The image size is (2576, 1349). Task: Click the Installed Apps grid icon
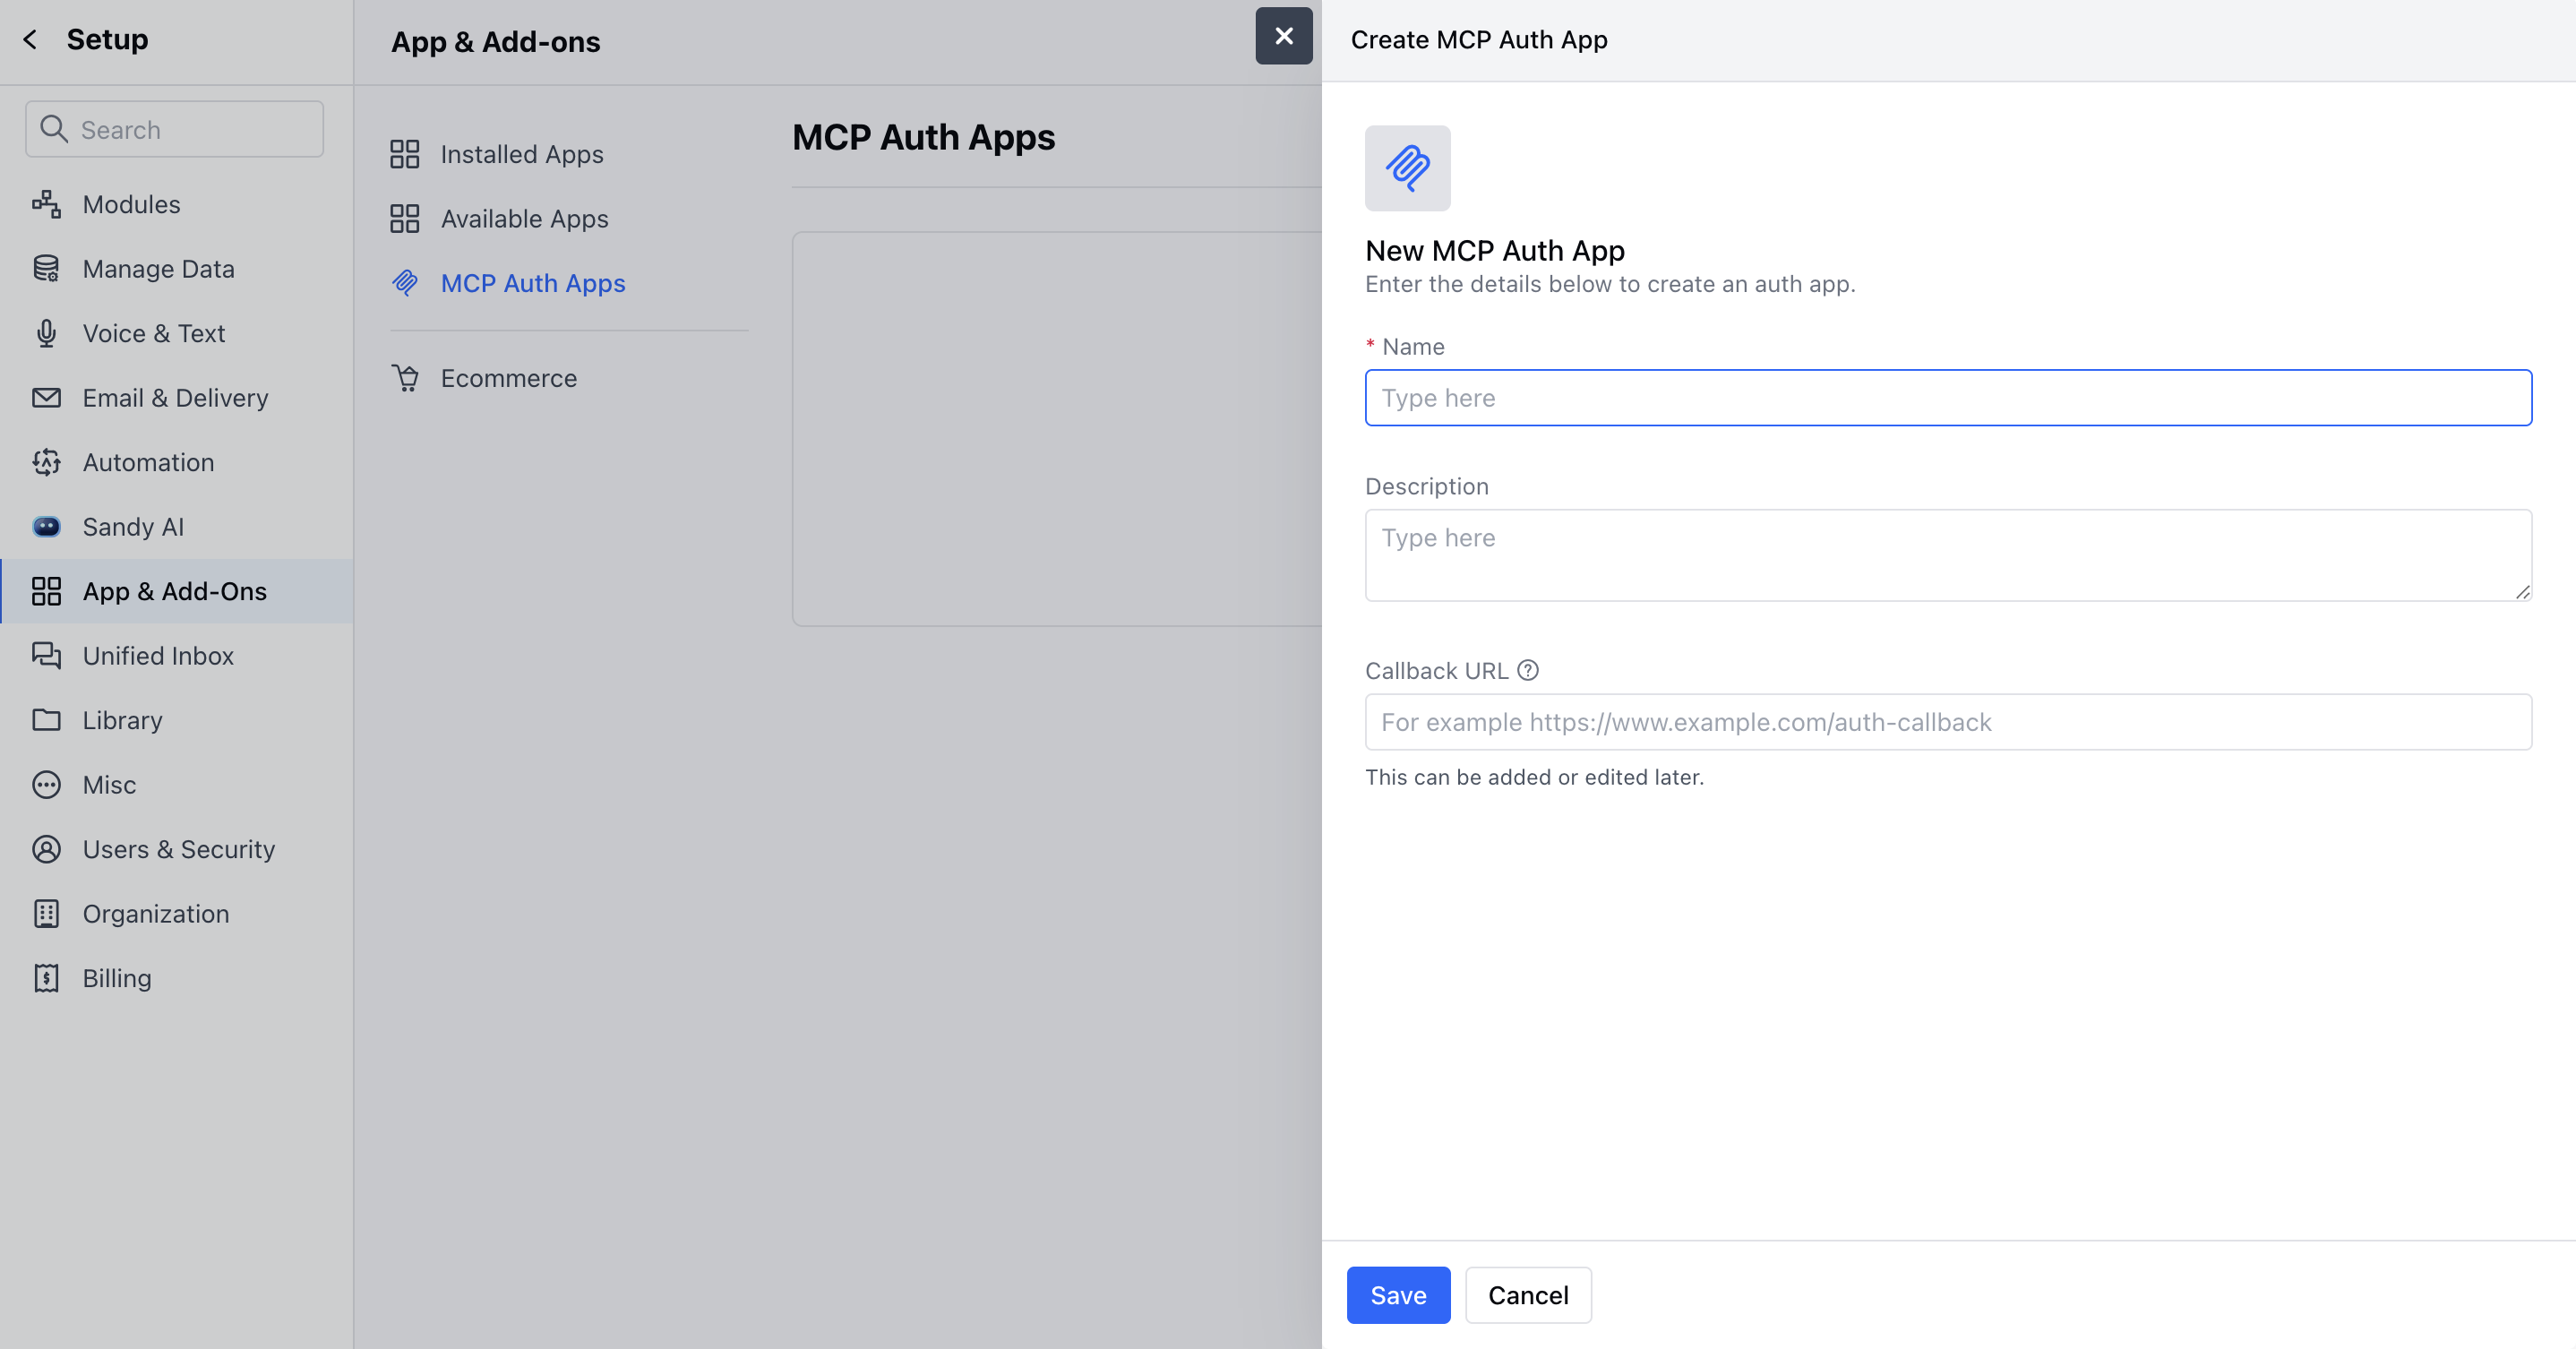pos(404,154)
